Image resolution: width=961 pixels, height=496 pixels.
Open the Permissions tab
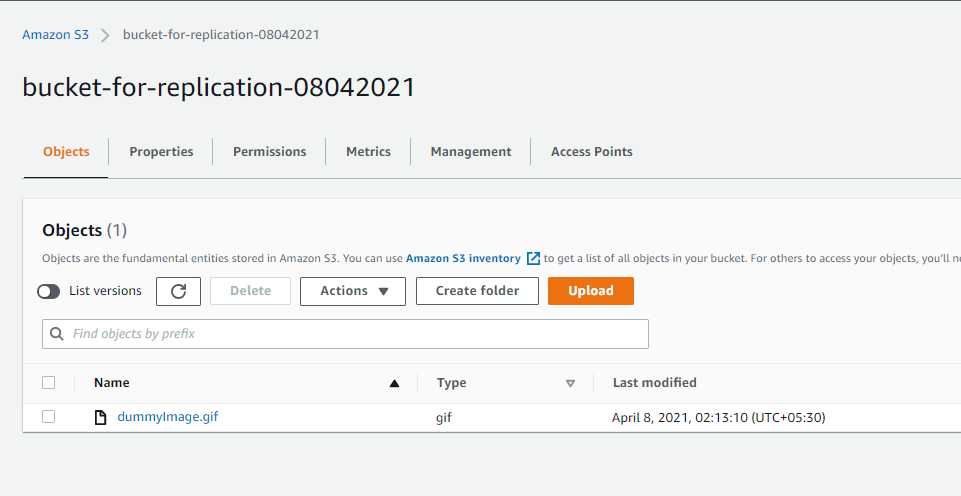tap(269, 152)
